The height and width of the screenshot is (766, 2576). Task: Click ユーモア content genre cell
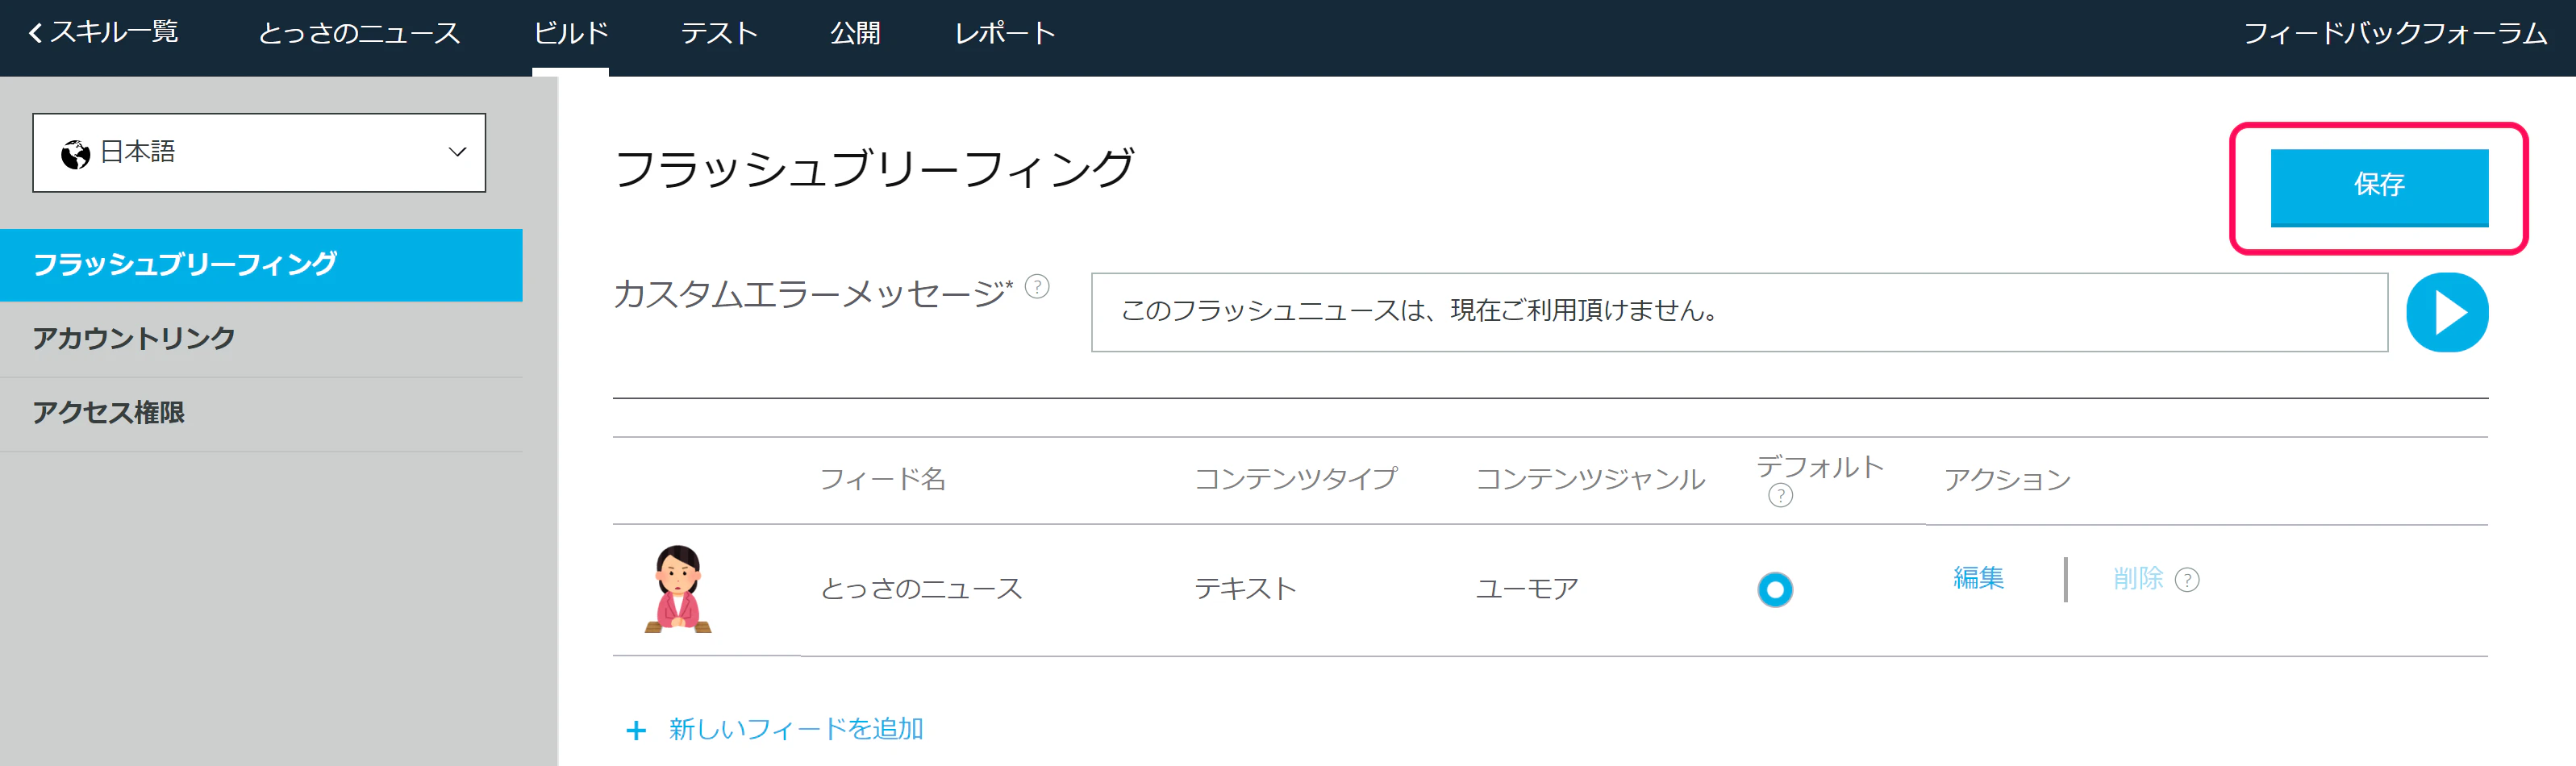pos(1527,589)
